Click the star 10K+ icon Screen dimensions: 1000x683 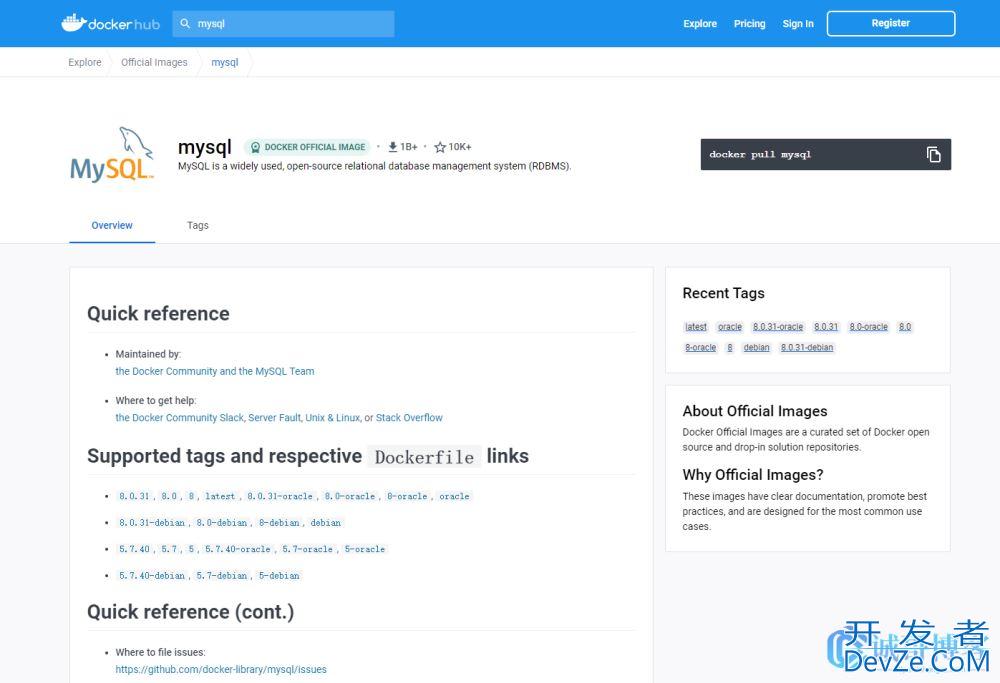coord(439,147)
